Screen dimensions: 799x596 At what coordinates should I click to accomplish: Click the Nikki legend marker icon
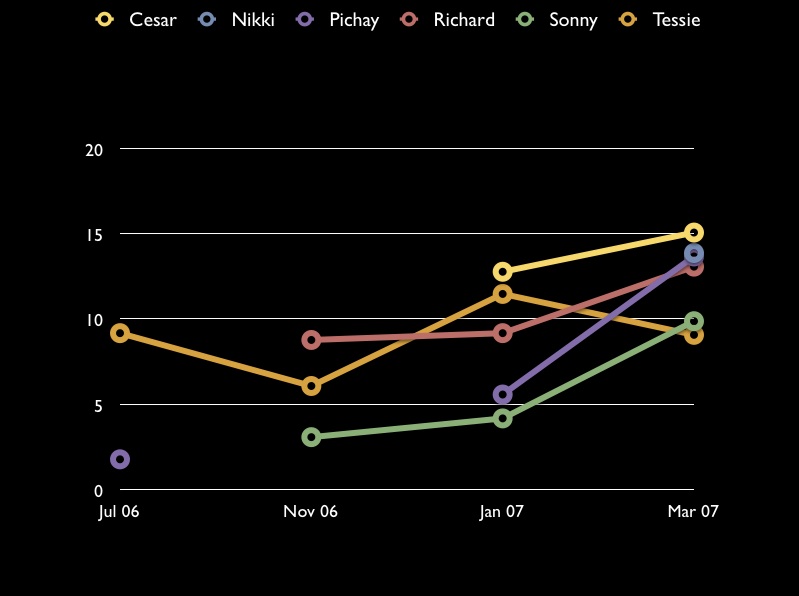[207, 19]
